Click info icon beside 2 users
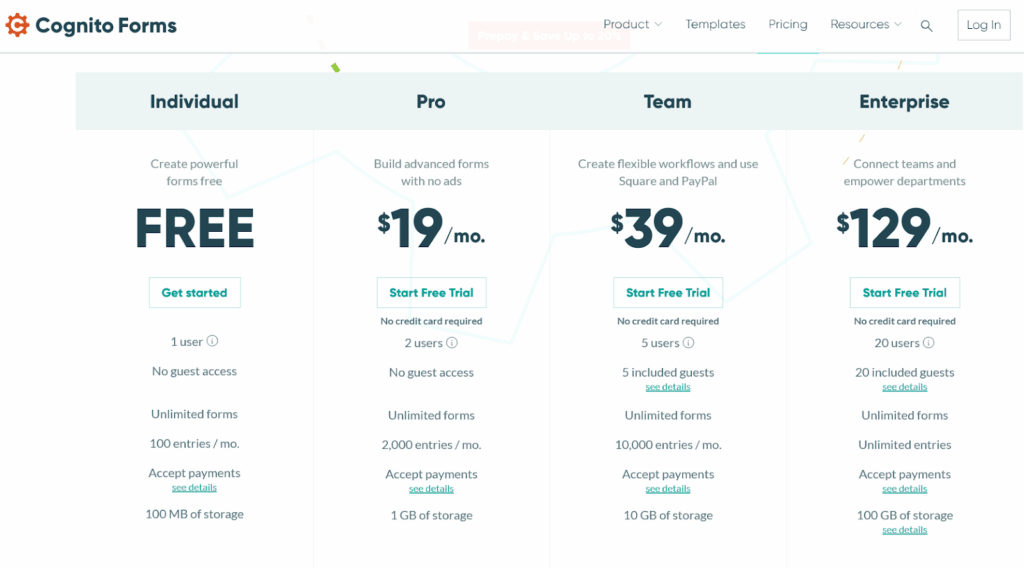Viewport: 1024px width, 568px height. pos(452,343)
